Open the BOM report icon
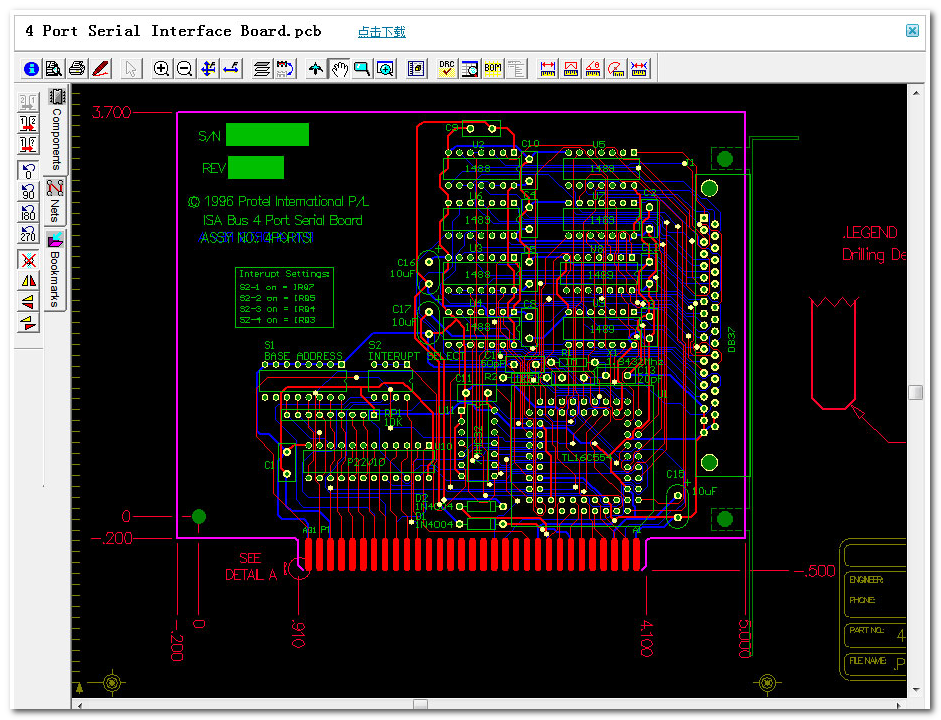This screenshot has width=941, height=720. click(x=493, y=69)
